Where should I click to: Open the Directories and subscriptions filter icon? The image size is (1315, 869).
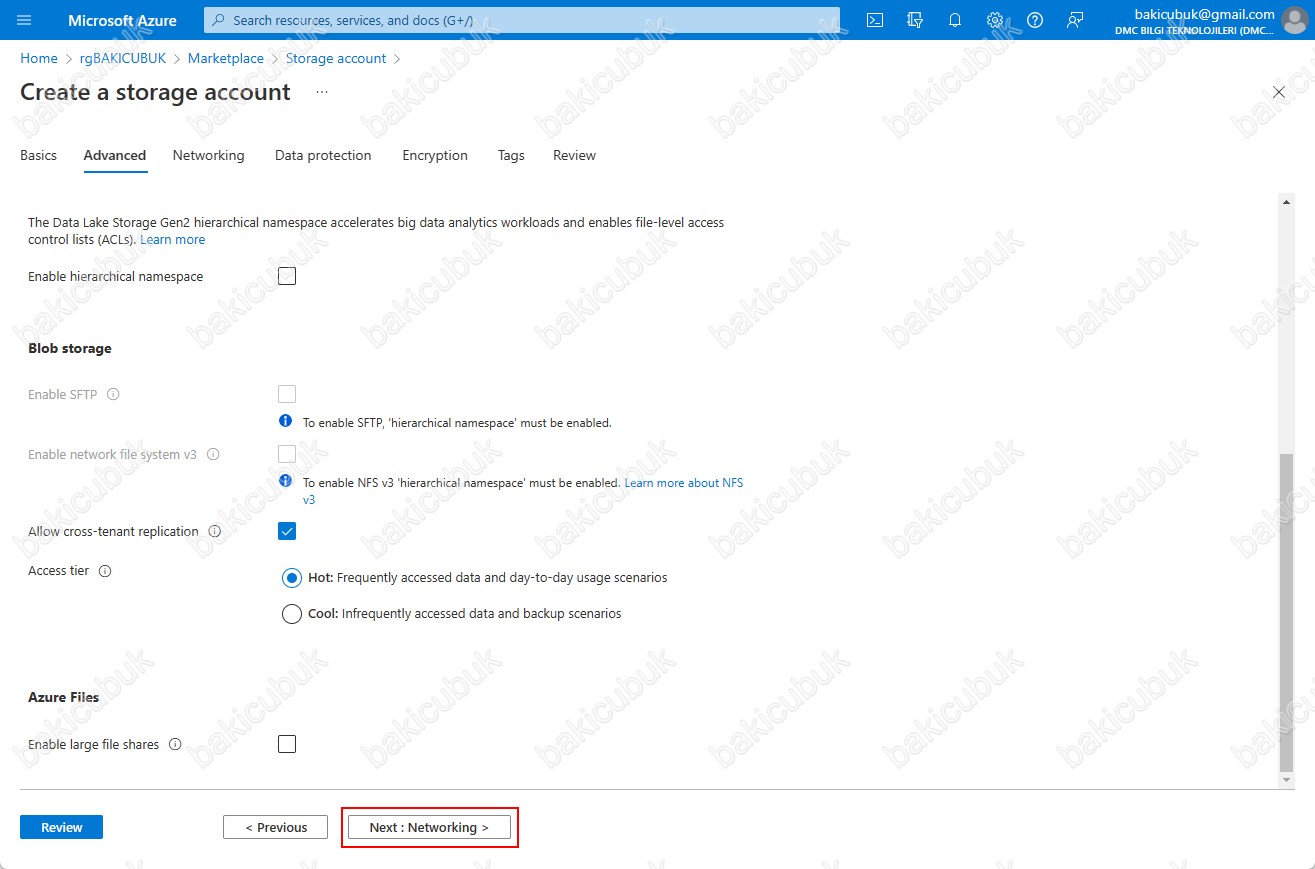tap(914, 20)
